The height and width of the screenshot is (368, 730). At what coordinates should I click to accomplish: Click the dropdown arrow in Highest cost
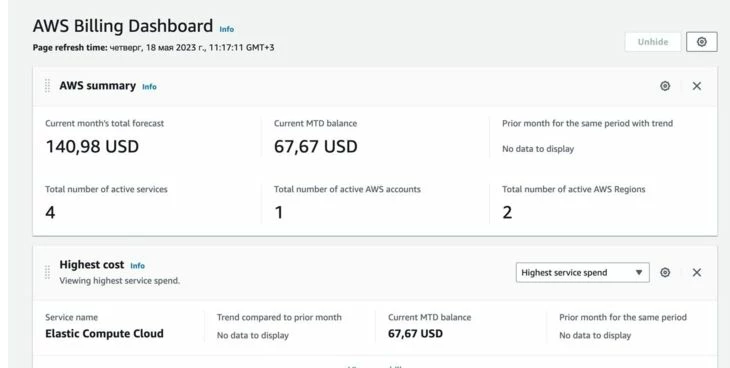click(639, 273)
